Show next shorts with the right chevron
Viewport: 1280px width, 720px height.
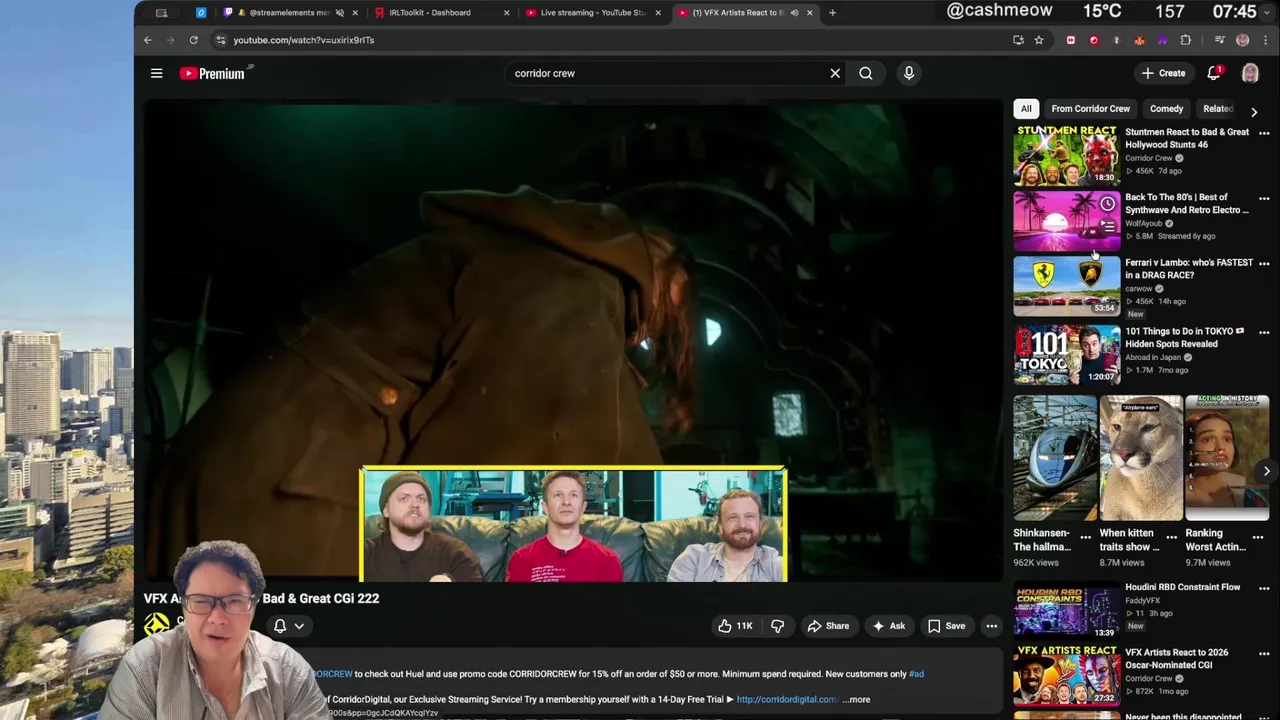point(1266,471)
